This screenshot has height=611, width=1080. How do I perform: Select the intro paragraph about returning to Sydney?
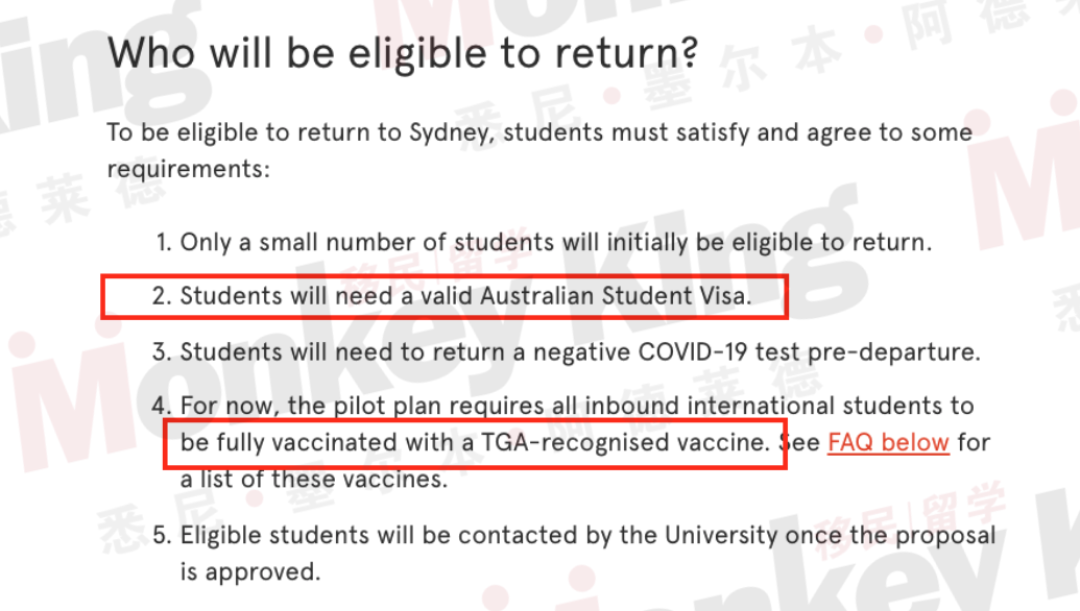coord(539,150)
